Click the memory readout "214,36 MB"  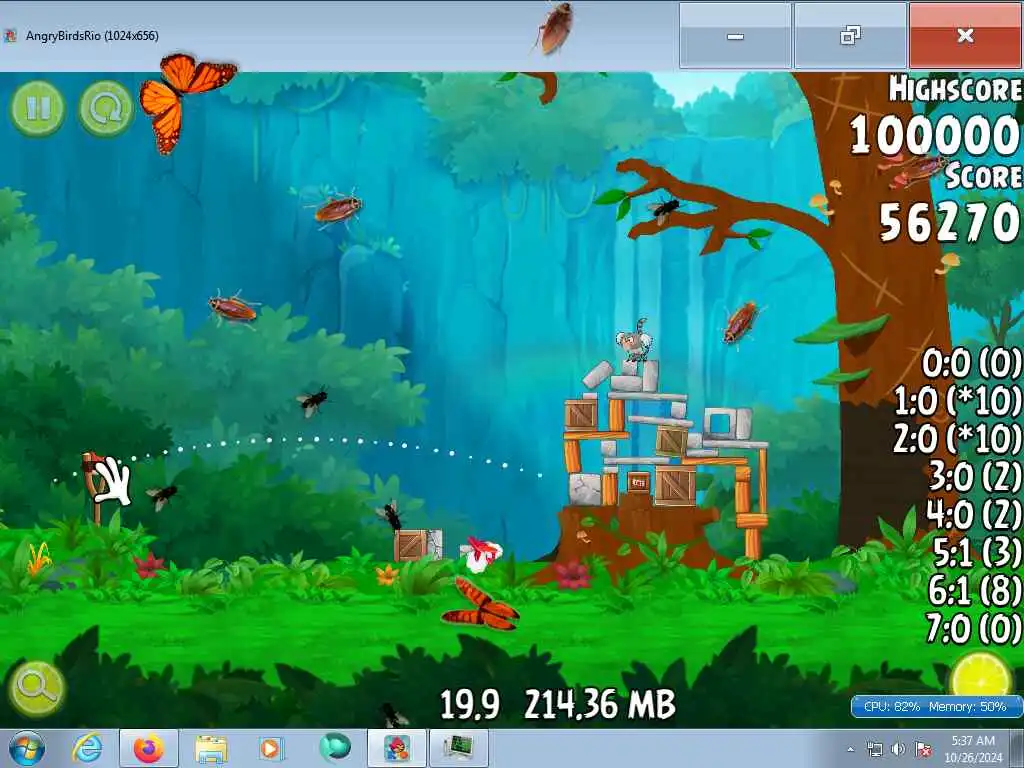click(600, 705)
